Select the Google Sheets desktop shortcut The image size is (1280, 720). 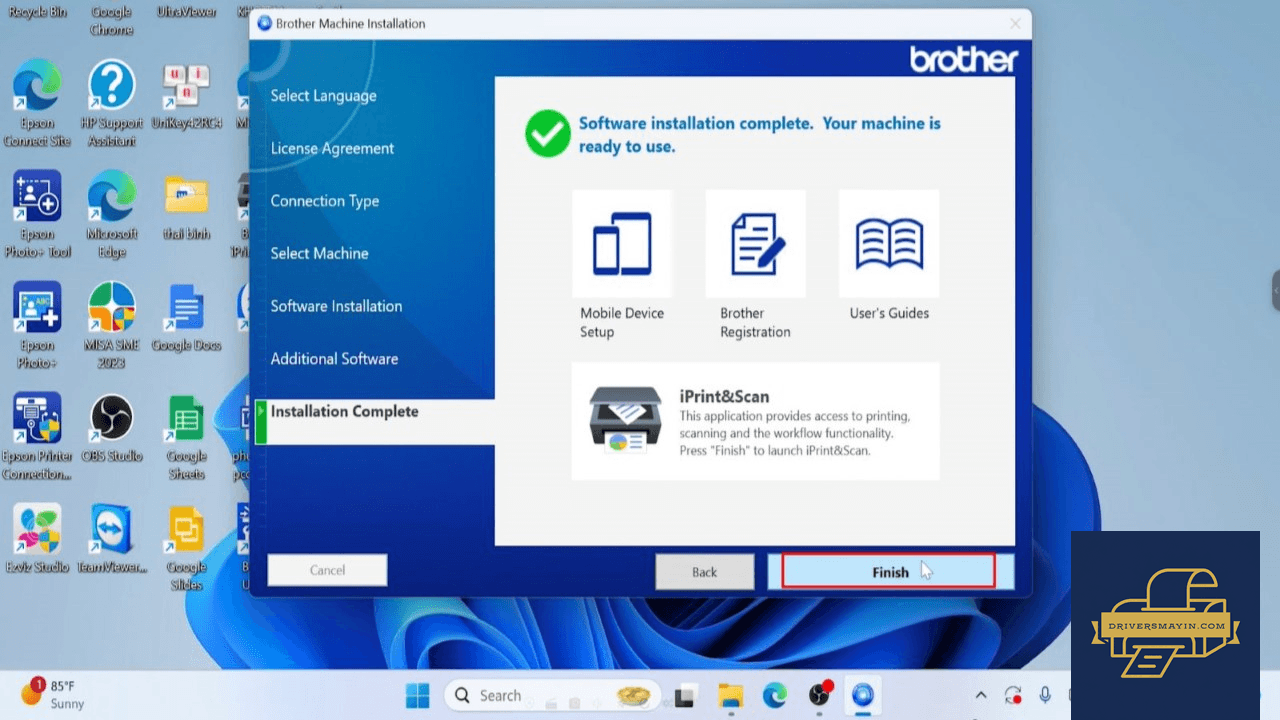(x=186, y=437)
